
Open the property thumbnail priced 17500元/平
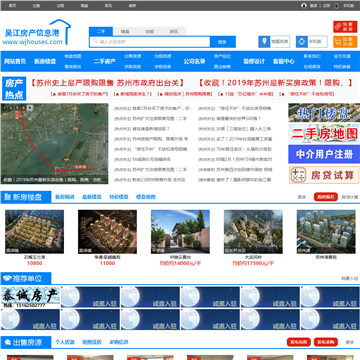(x=253, y=232)
